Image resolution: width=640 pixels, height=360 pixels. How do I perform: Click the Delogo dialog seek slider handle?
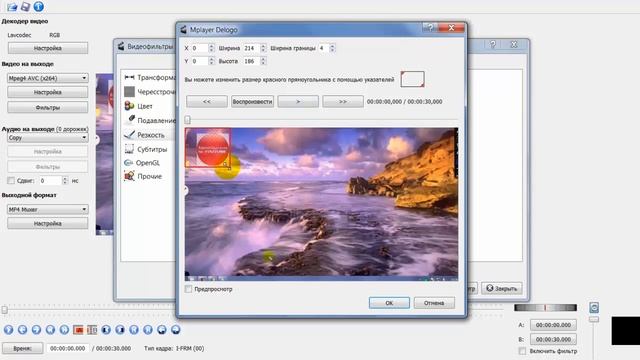(187, 120)
